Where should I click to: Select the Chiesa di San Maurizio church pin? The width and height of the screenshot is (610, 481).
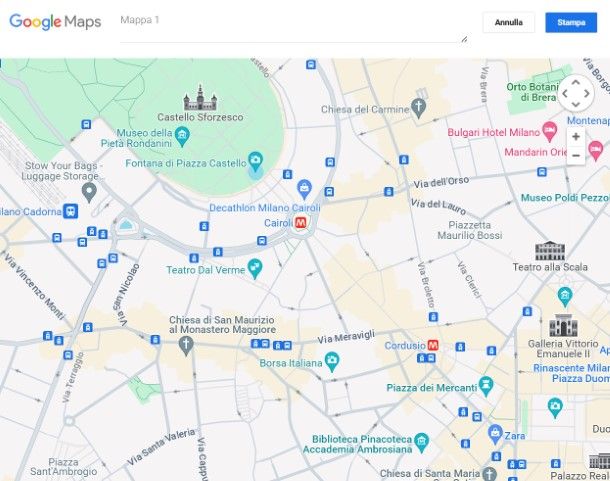pyautogui.click(x=186, y=346)
